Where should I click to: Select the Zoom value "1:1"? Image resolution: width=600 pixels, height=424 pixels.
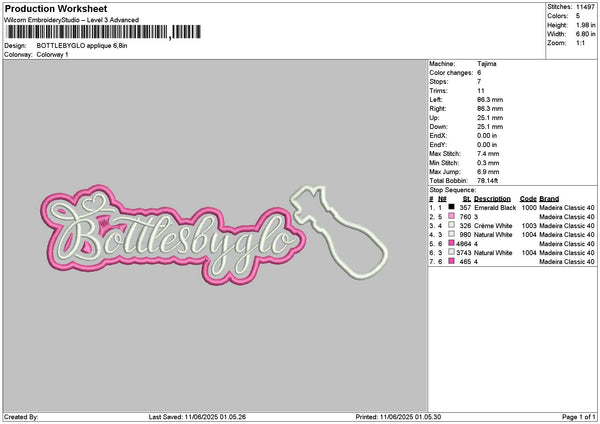coord(580,43)
